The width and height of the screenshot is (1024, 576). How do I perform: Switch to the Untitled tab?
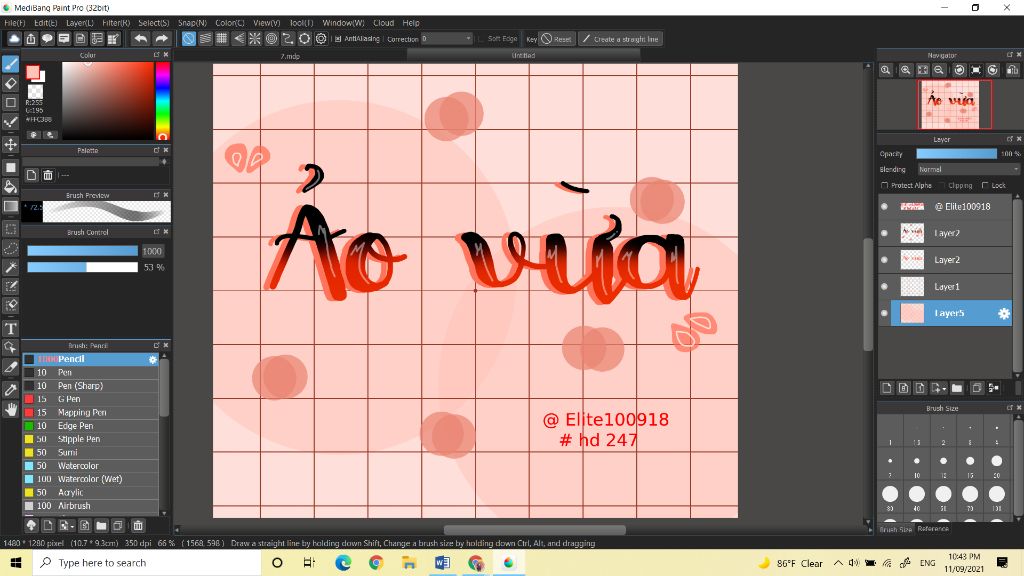(x=523, y=56)
